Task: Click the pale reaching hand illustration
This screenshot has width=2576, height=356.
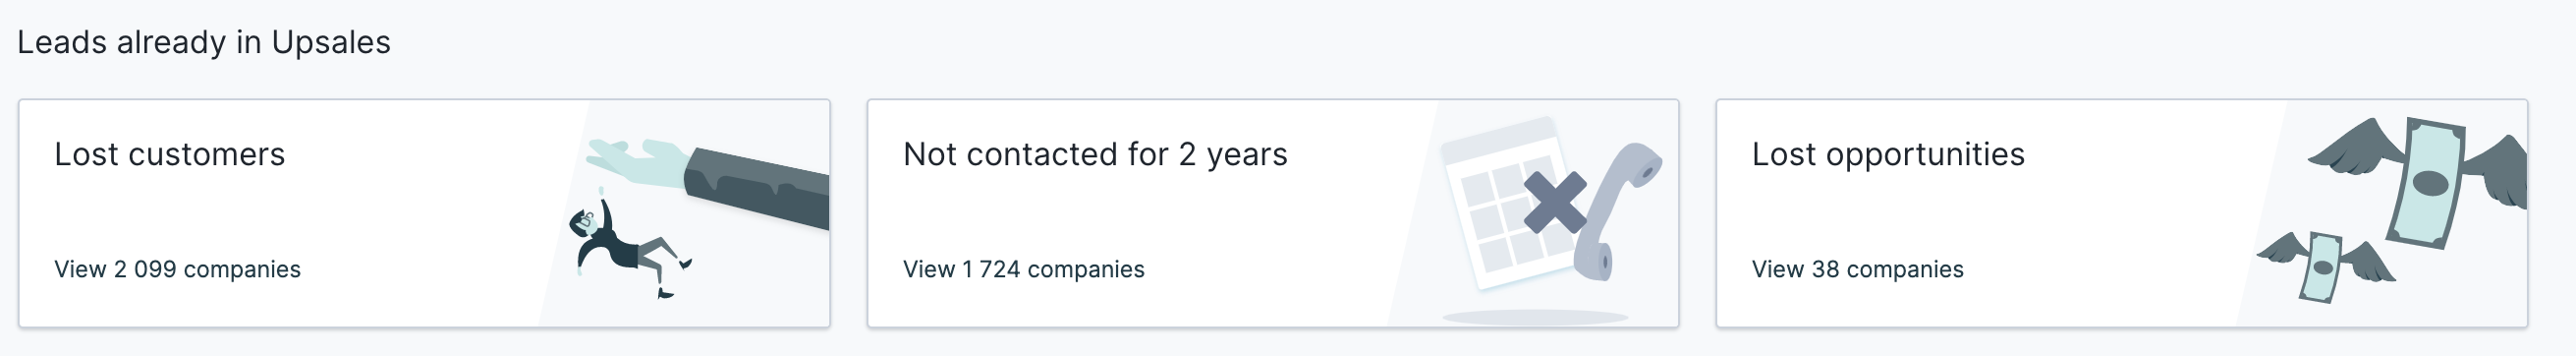Action: point(637,162)
